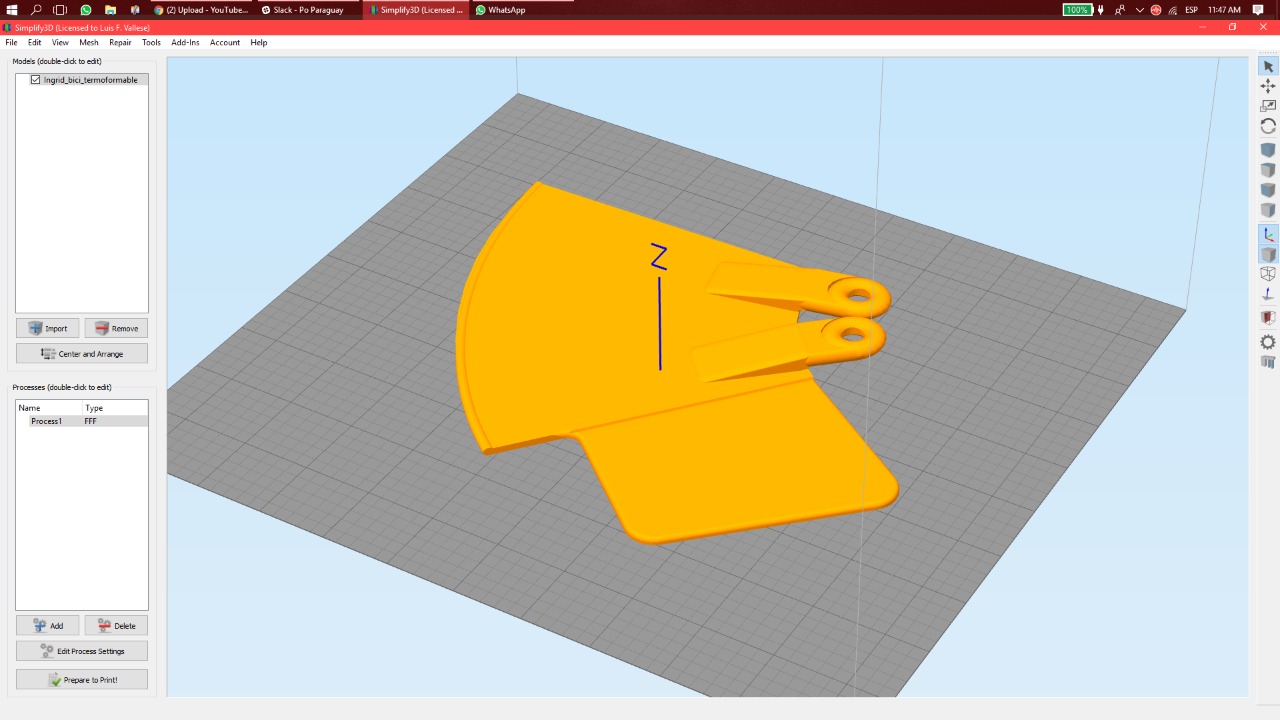Viewport: 1280px width, 720px height.
Task: Switch to top view cube
Action: (x=1268, y=170)
